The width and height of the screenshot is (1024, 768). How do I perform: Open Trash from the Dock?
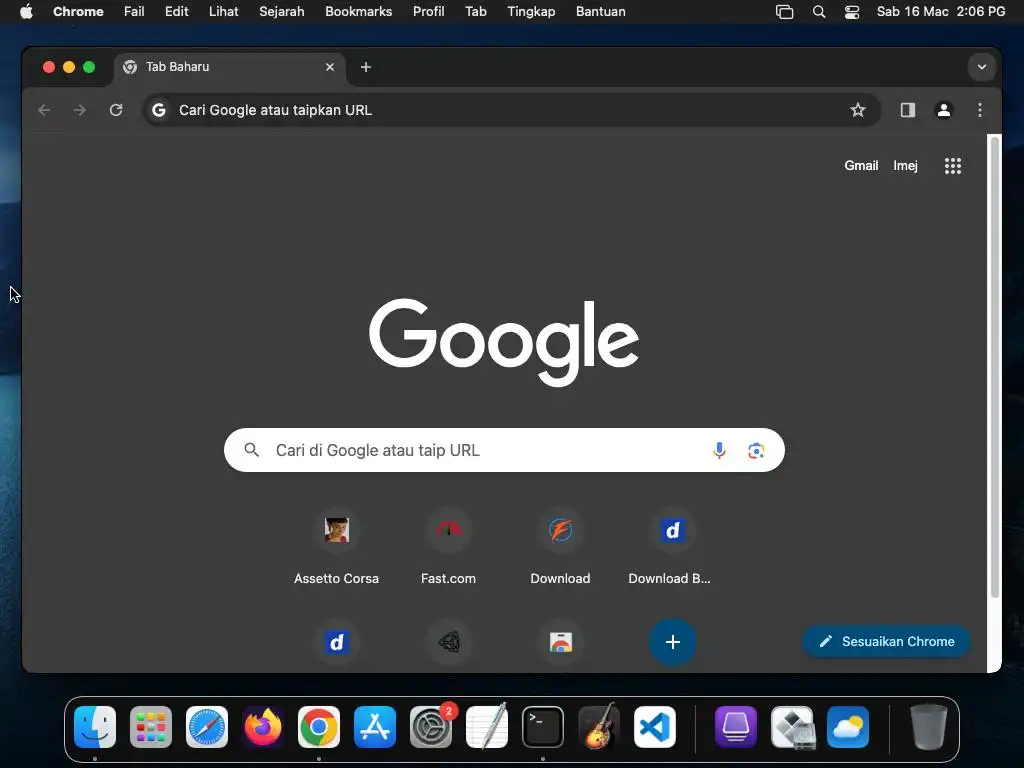tap(929, 727)
